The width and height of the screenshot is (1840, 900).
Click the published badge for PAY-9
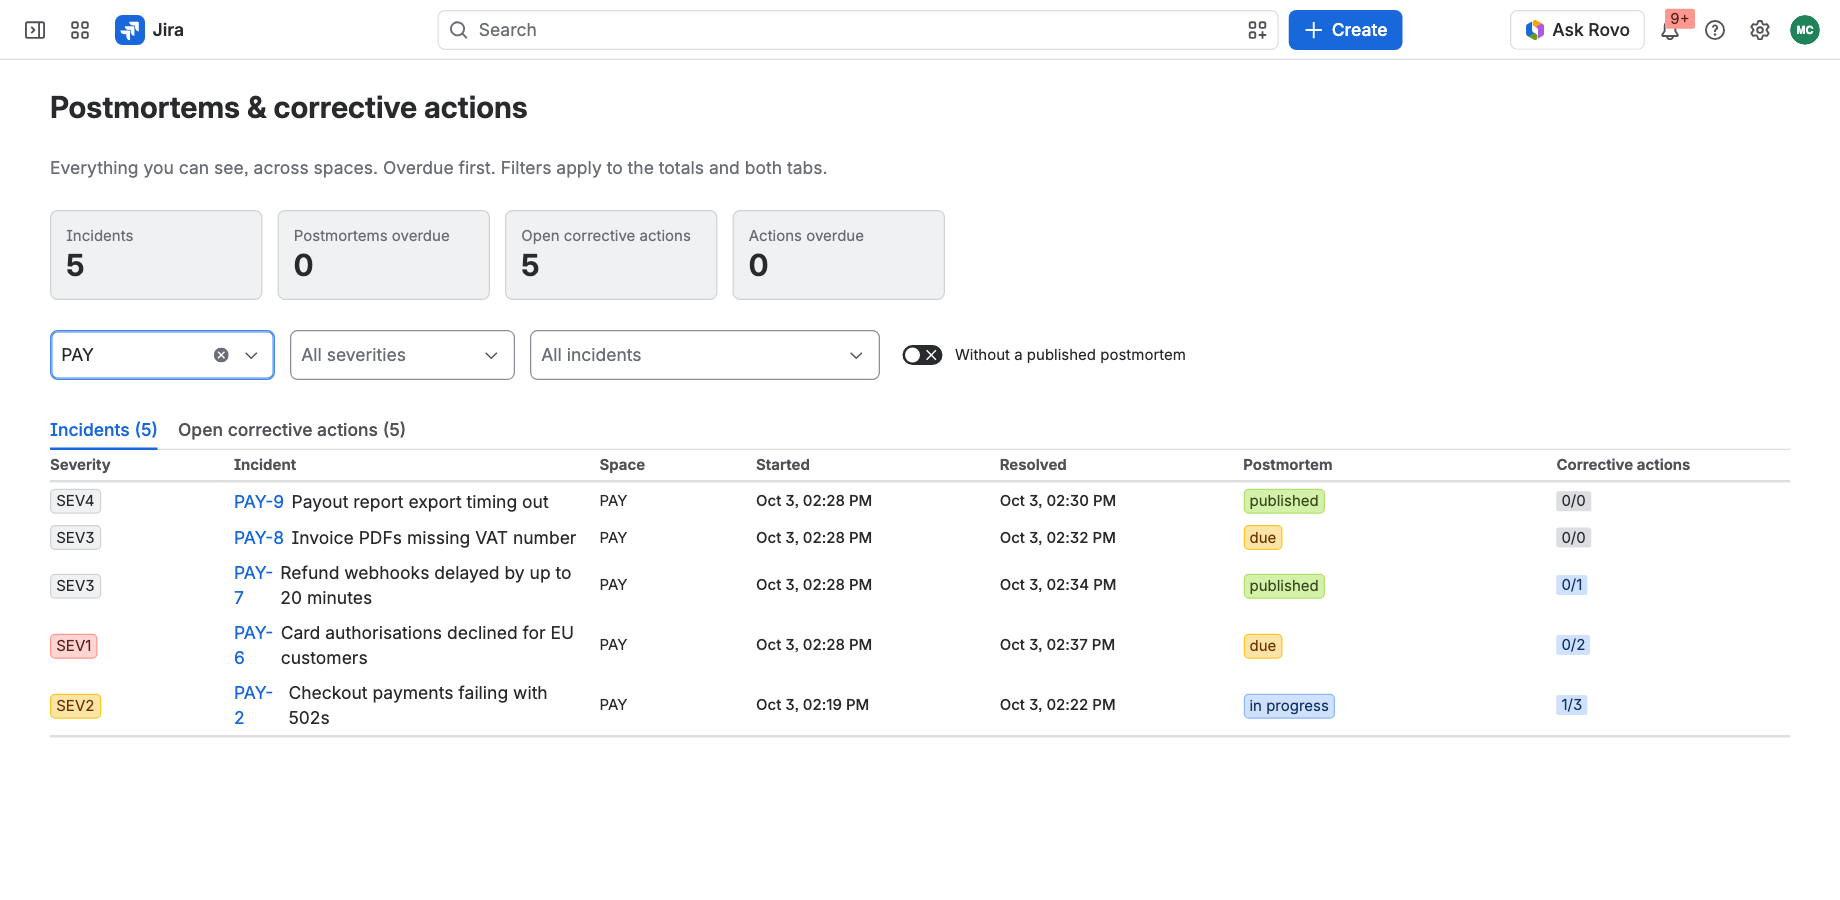(x=1284, y=501)
